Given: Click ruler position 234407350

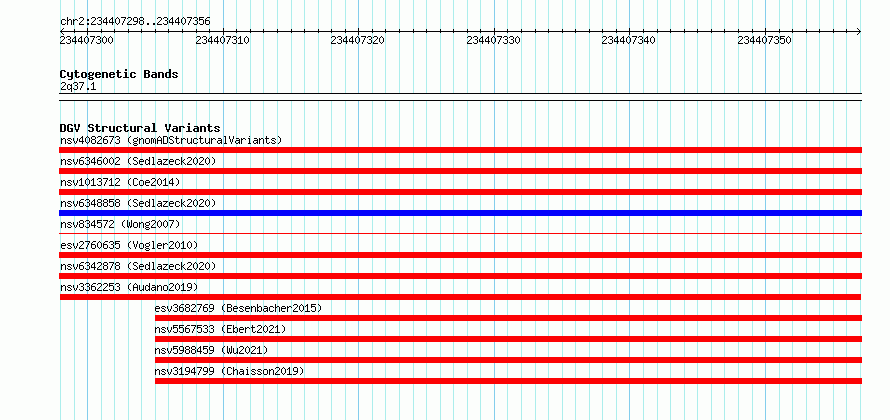Looking at the screenshot, I should coord(765,40).
